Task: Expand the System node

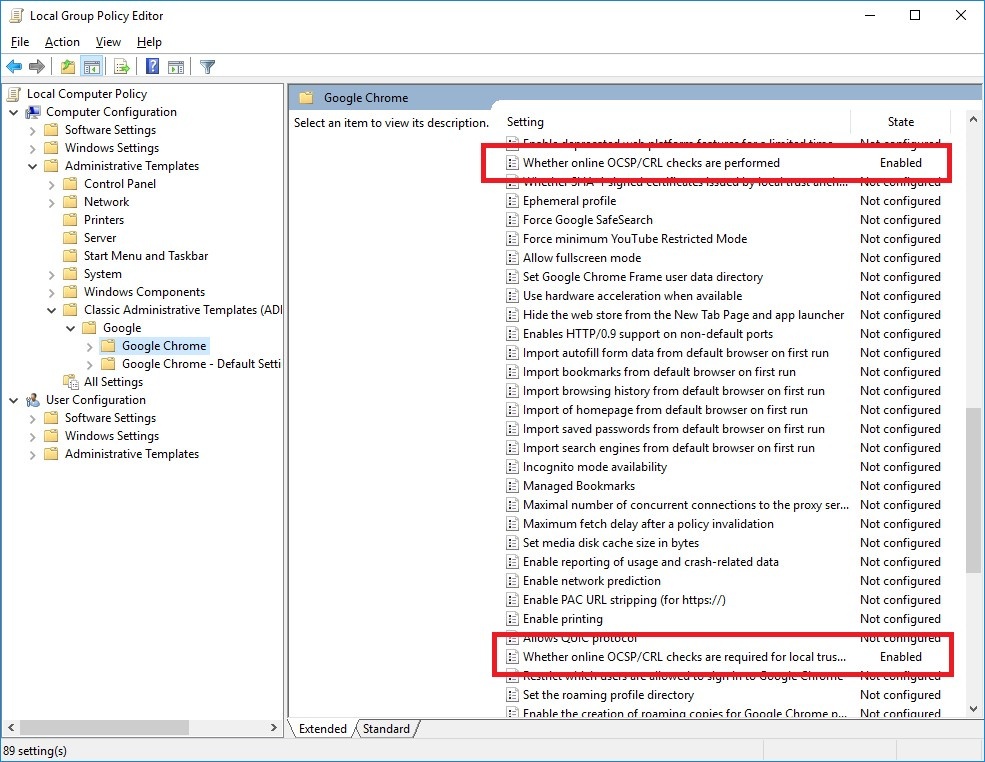Action: point(52,275)
